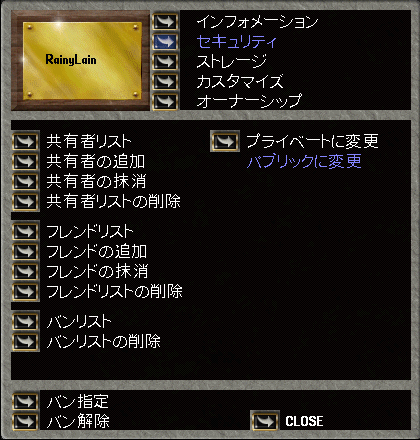Viewport: 420px width, 440px height.
Task: Click arrow for 共有者リストの削除
Action: [25, 202]
